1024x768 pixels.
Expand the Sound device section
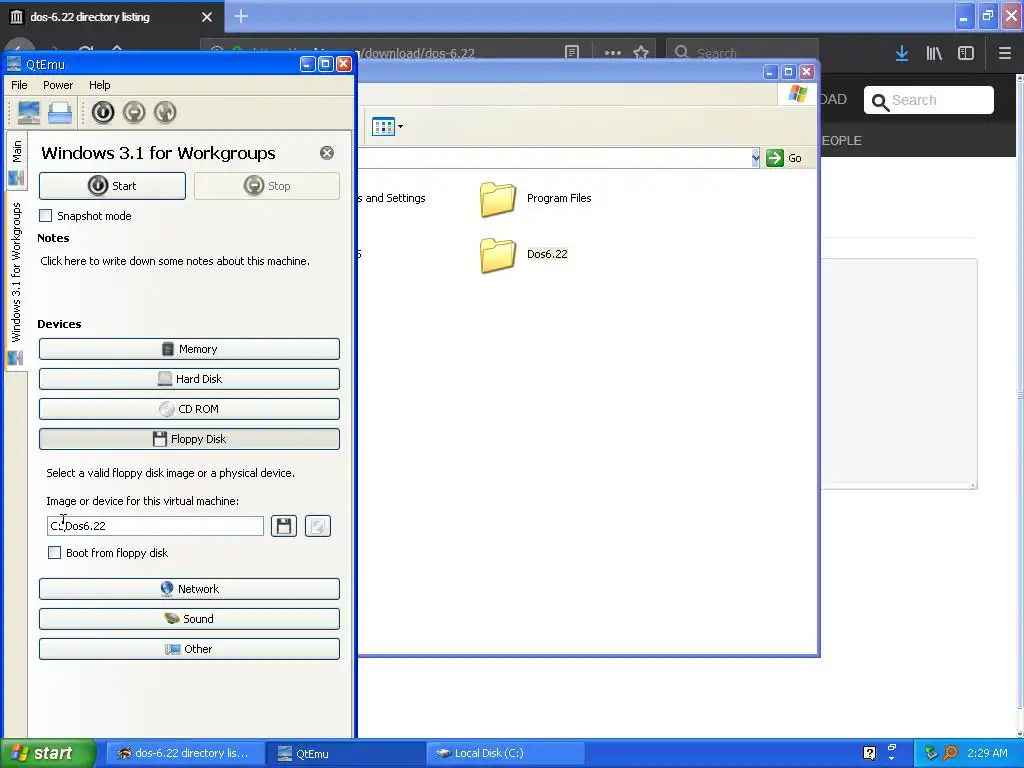click(189, 618)
